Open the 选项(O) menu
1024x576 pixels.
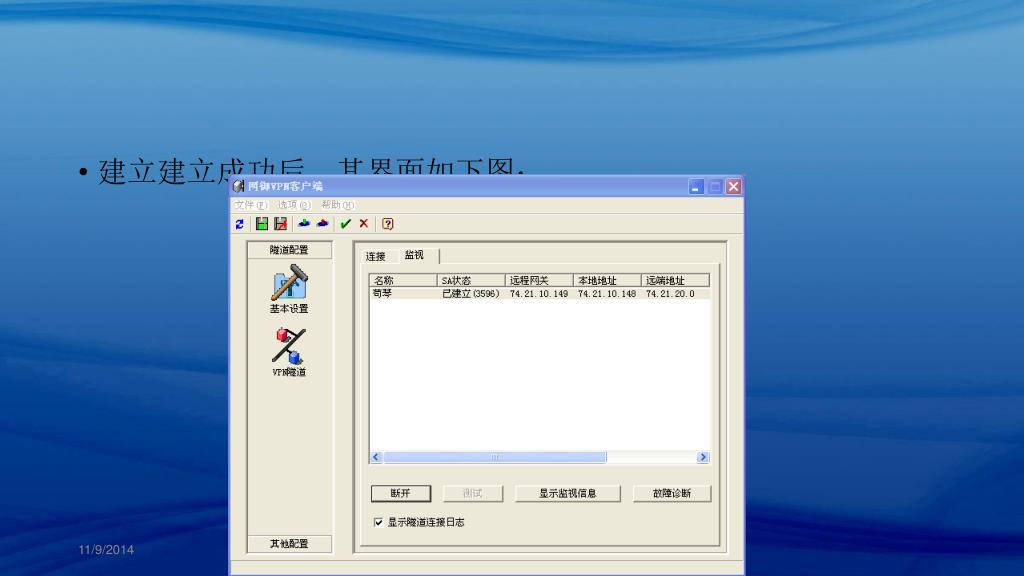pyautogui.click(x=294, y=205)
